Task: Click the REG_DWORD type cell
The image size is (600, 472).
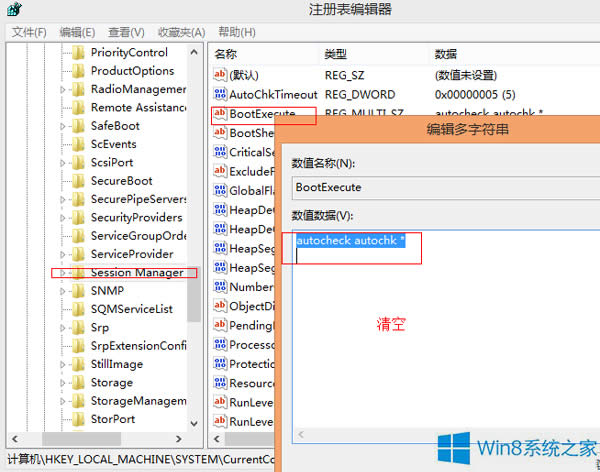Action: 360,95
